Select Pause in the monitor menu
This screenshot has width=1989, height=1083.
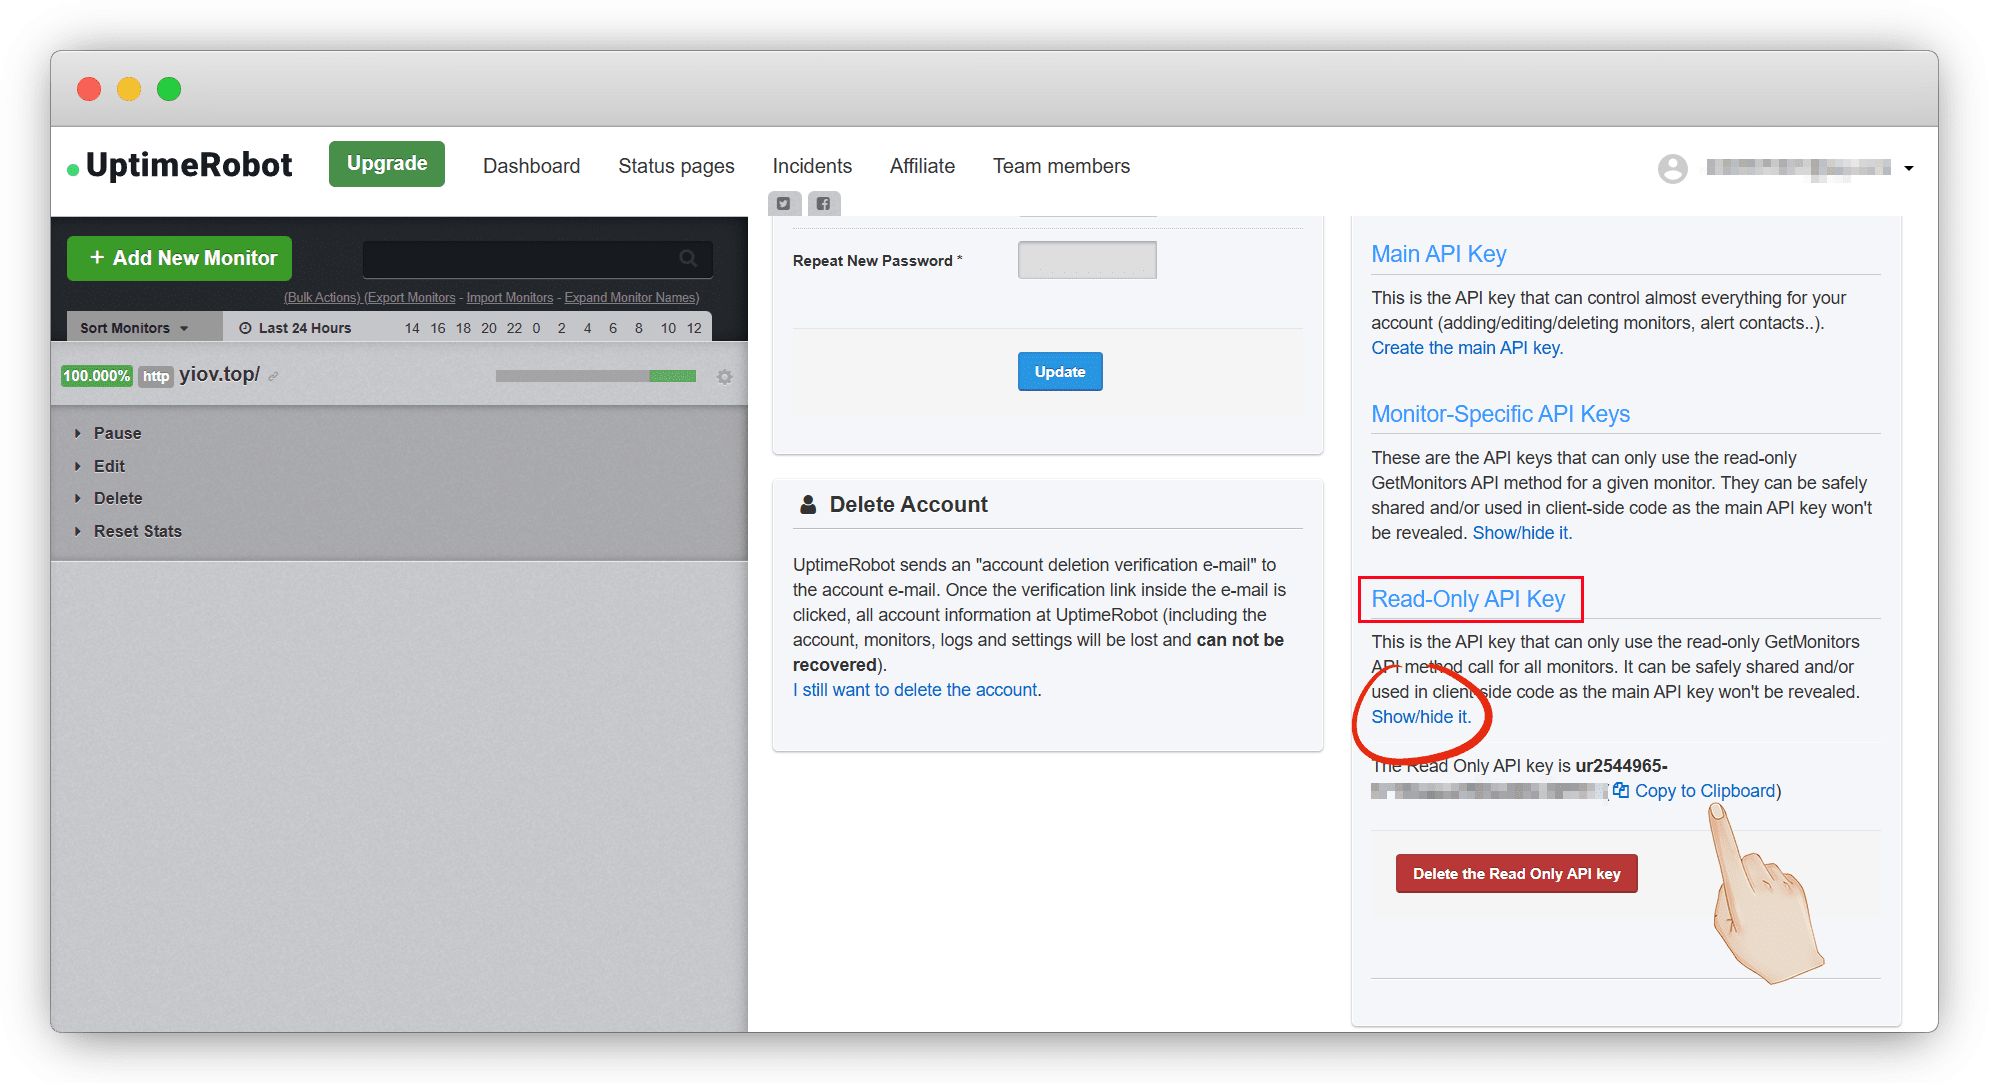[117, 433]
